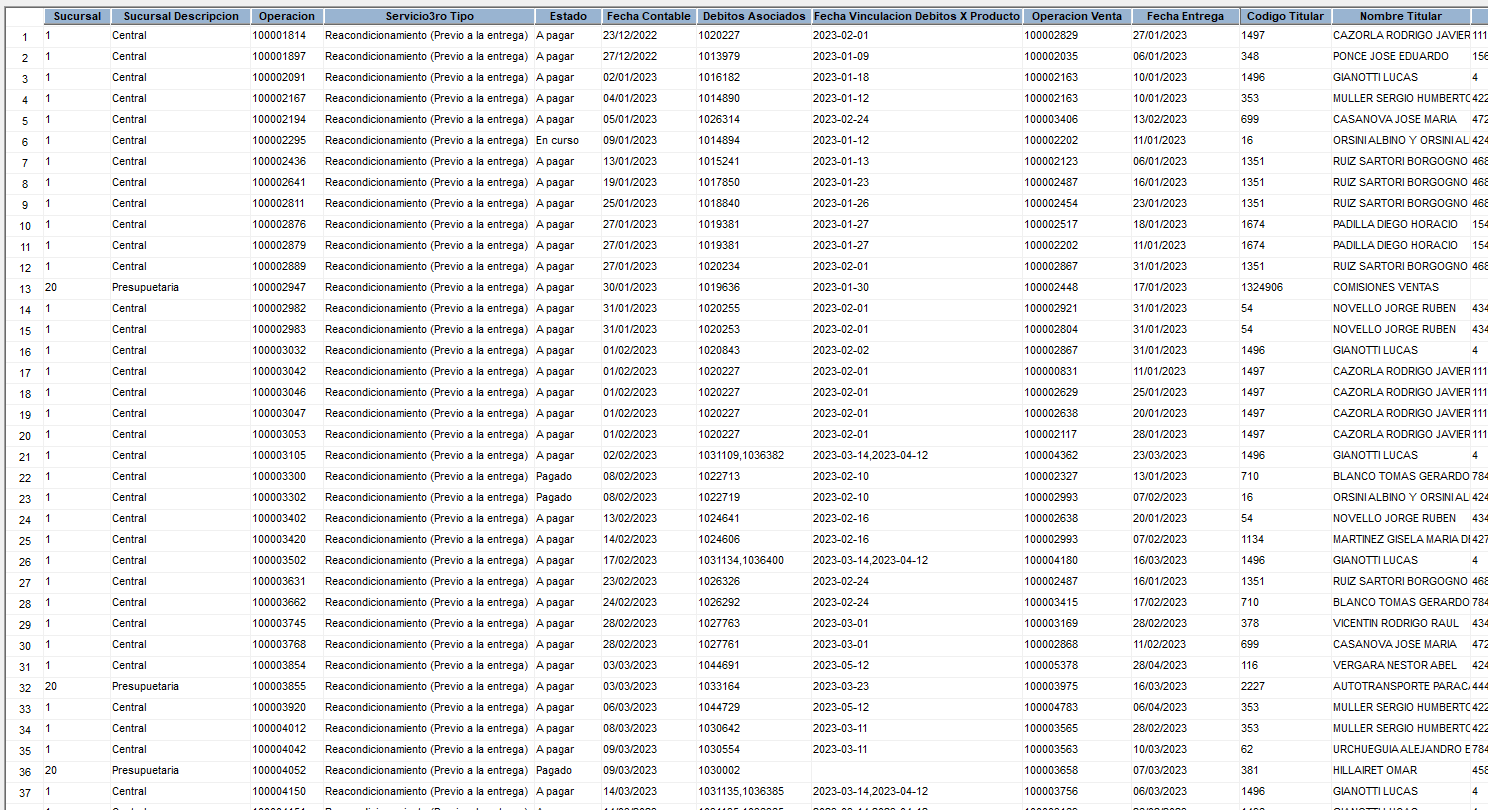Click the Servicio3ro Tipo column header
This screenshot has height=810, width=1488.
[x=428, y=17]
